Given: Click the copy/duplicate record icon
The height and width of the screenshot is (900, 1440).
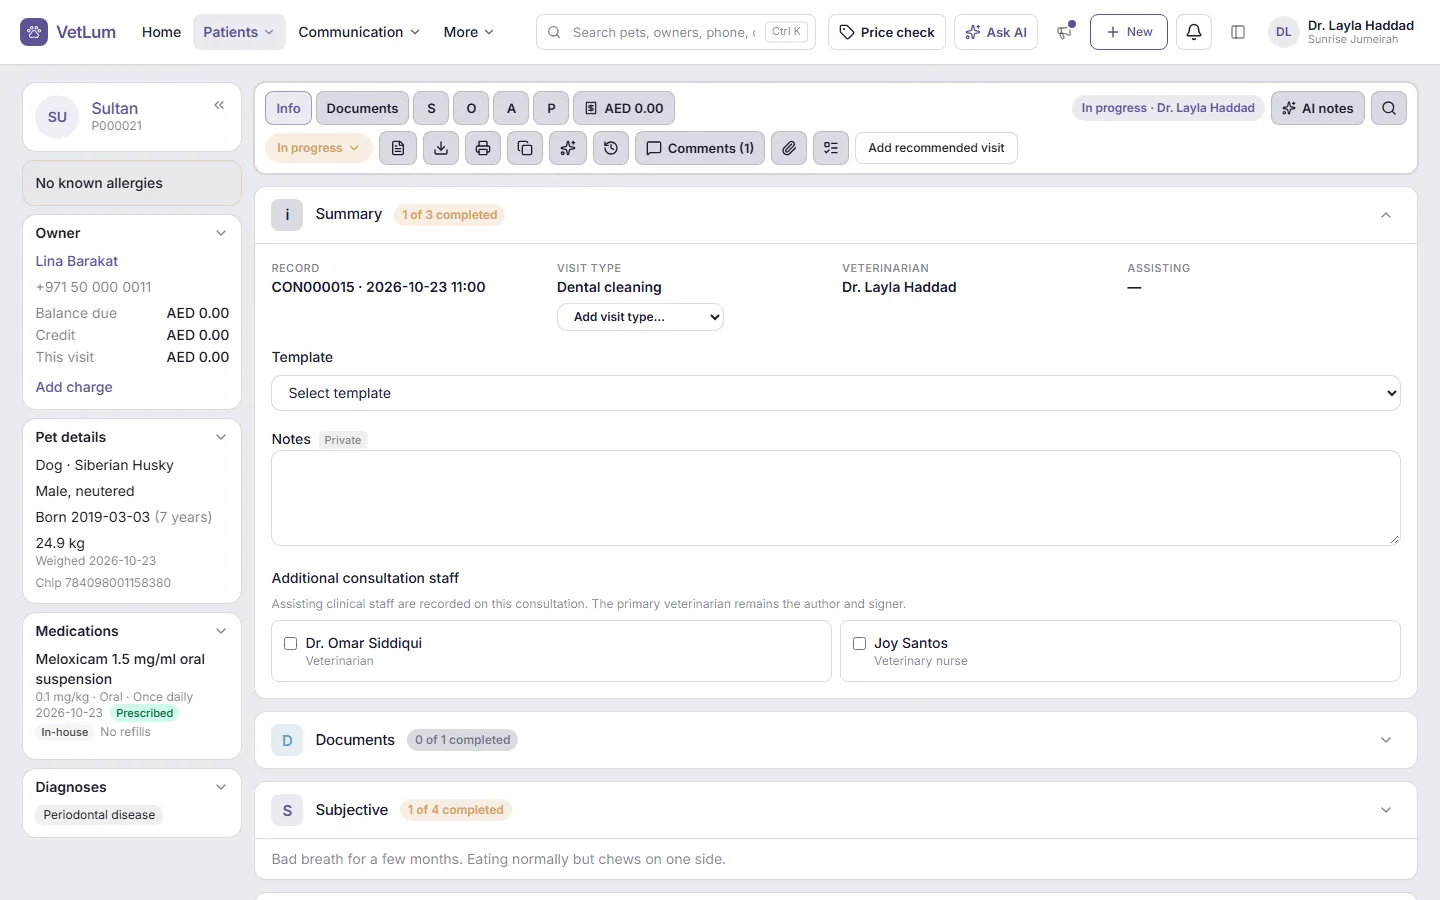Looking at the screenshot, I should (x=525, y=148).
